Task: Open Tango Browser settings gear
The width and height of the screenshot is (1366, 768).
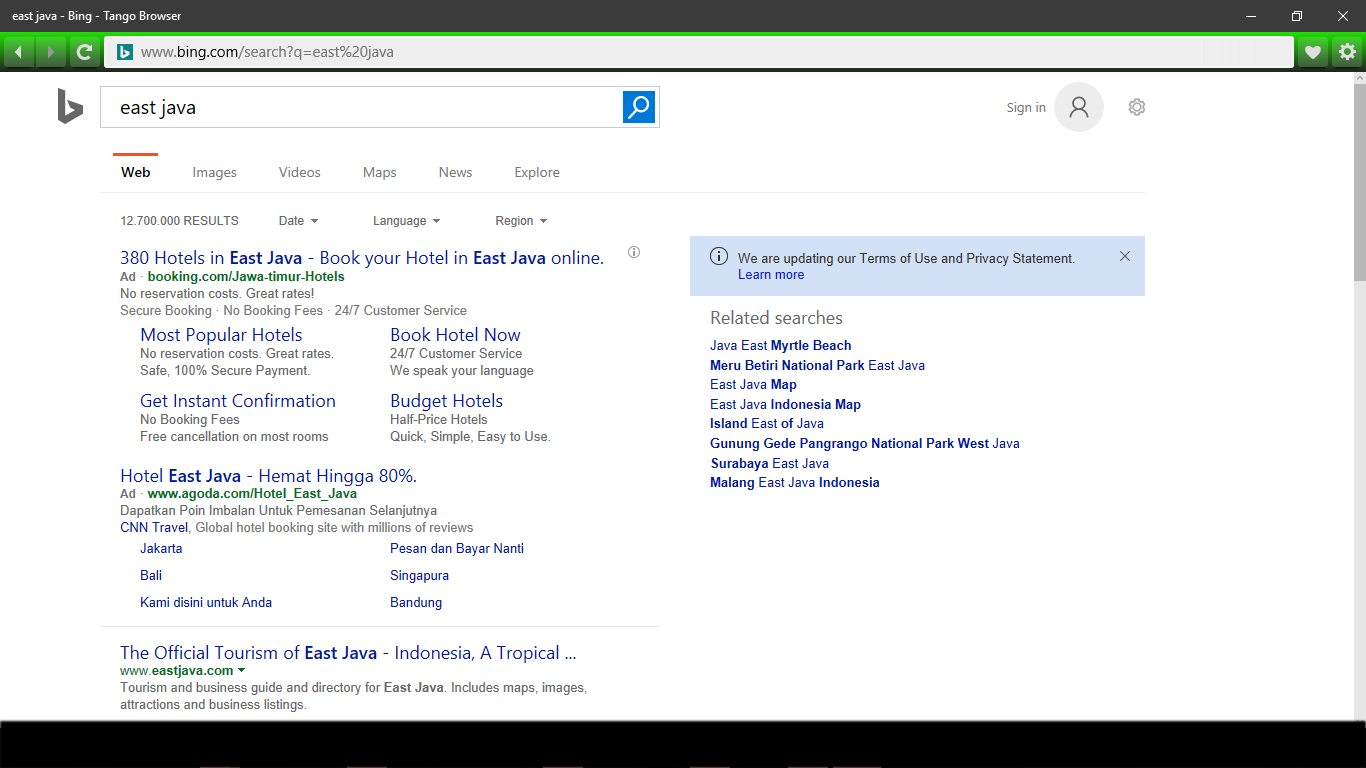Action: pyautogui.click(x=1347, y=52)
